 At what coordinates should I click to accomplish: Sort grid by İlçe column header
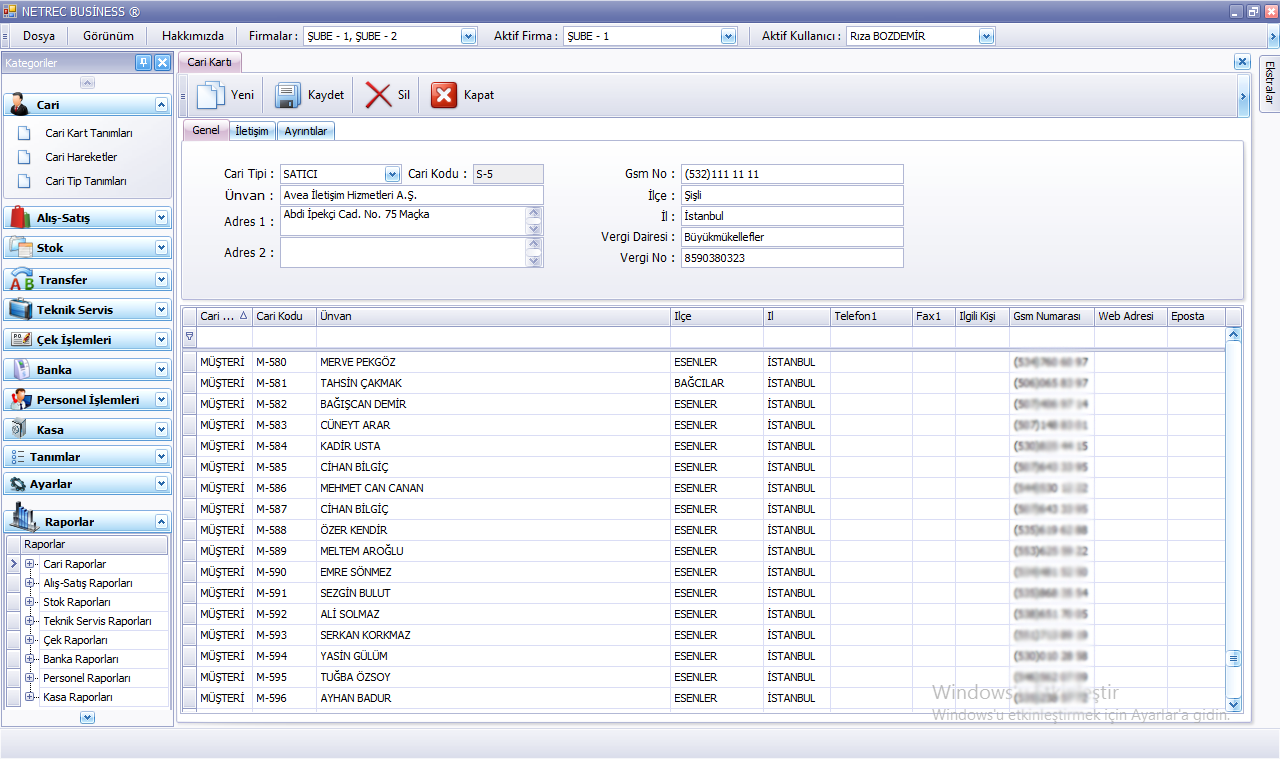(x=716, y=316)
